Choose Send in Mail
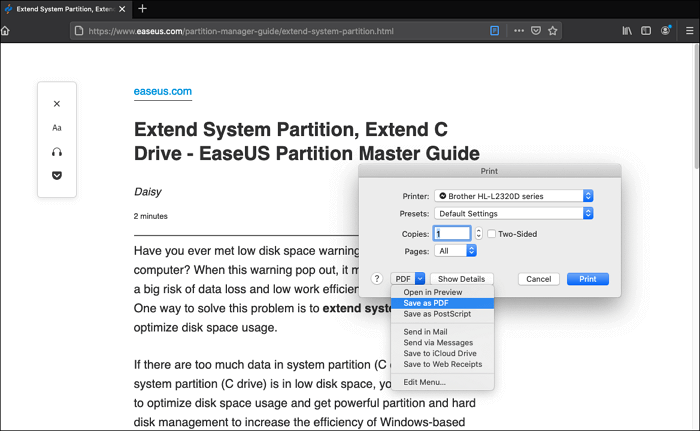700x431 pixels. click(x=442, y=332)
